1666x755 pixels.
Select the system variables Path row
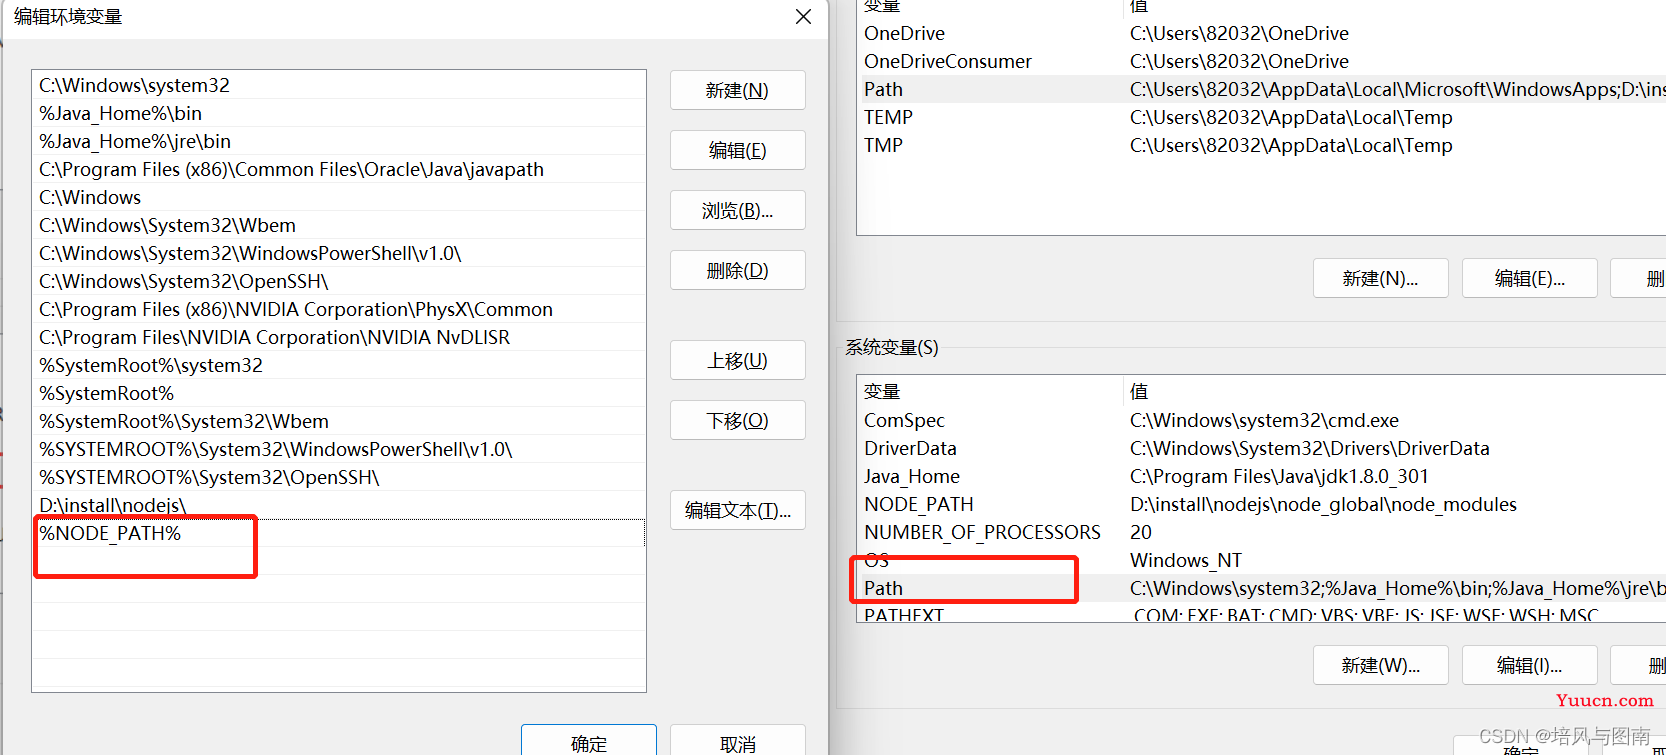1261,588
